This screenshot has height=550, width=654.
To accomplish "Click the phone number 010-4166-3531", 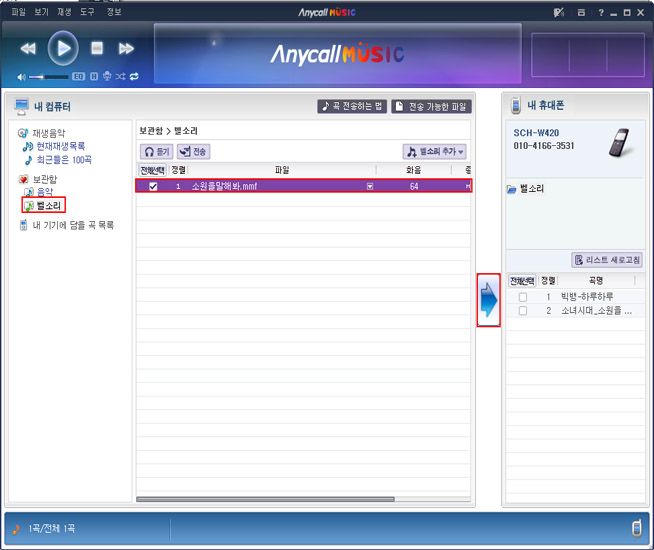I will tap(544, 146).
